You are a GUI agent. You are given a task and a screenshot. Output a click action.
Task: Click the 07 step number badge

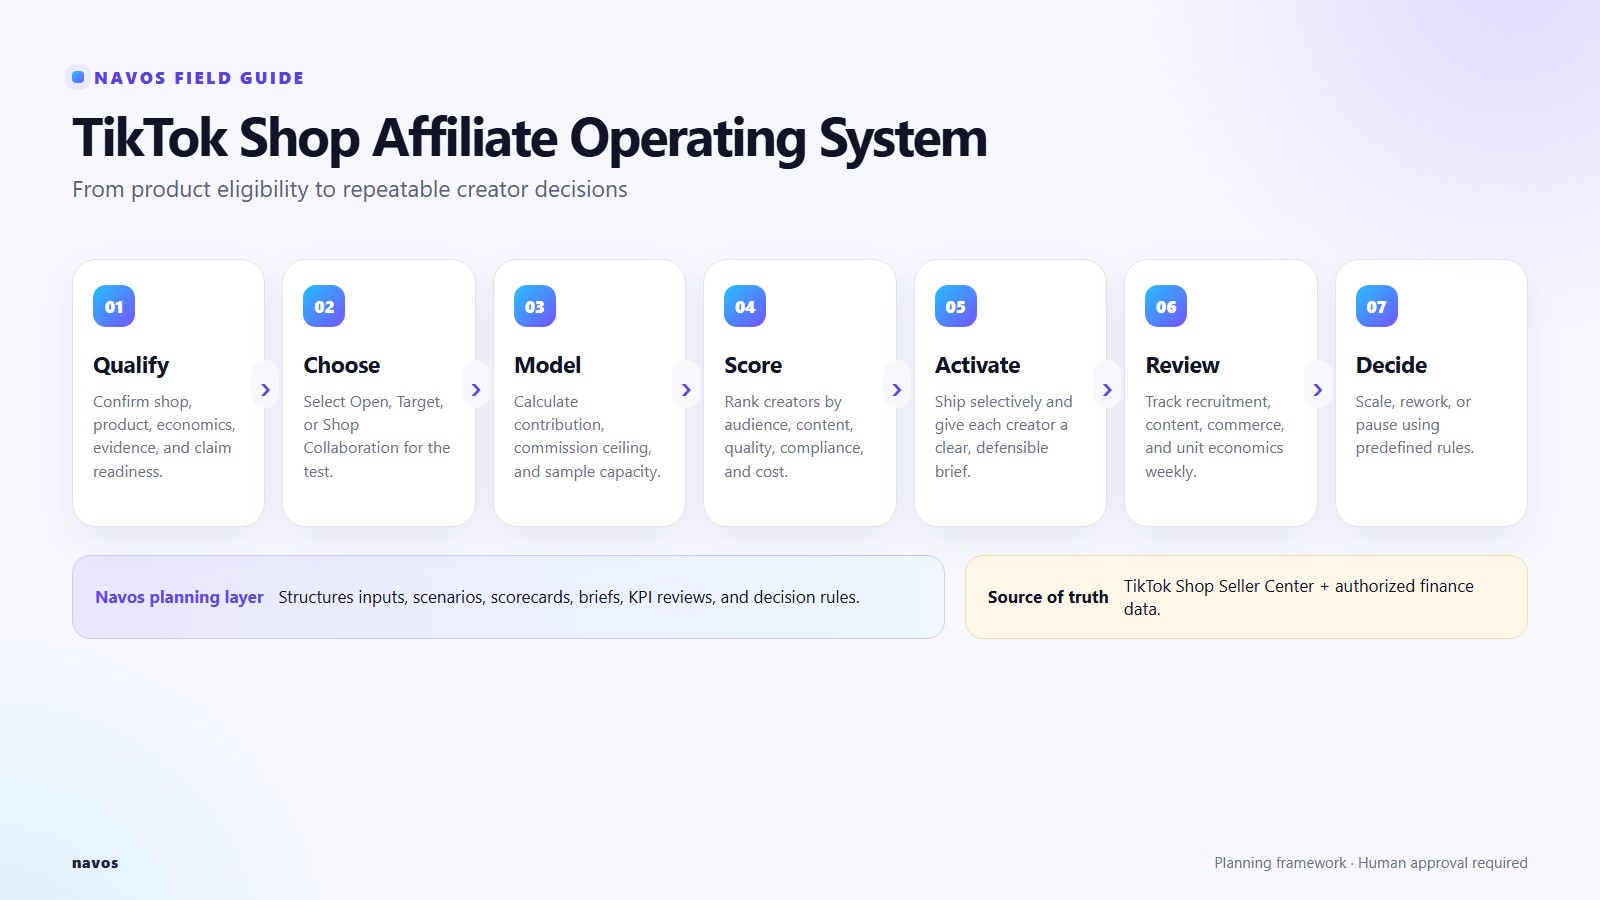[1377, 307]
